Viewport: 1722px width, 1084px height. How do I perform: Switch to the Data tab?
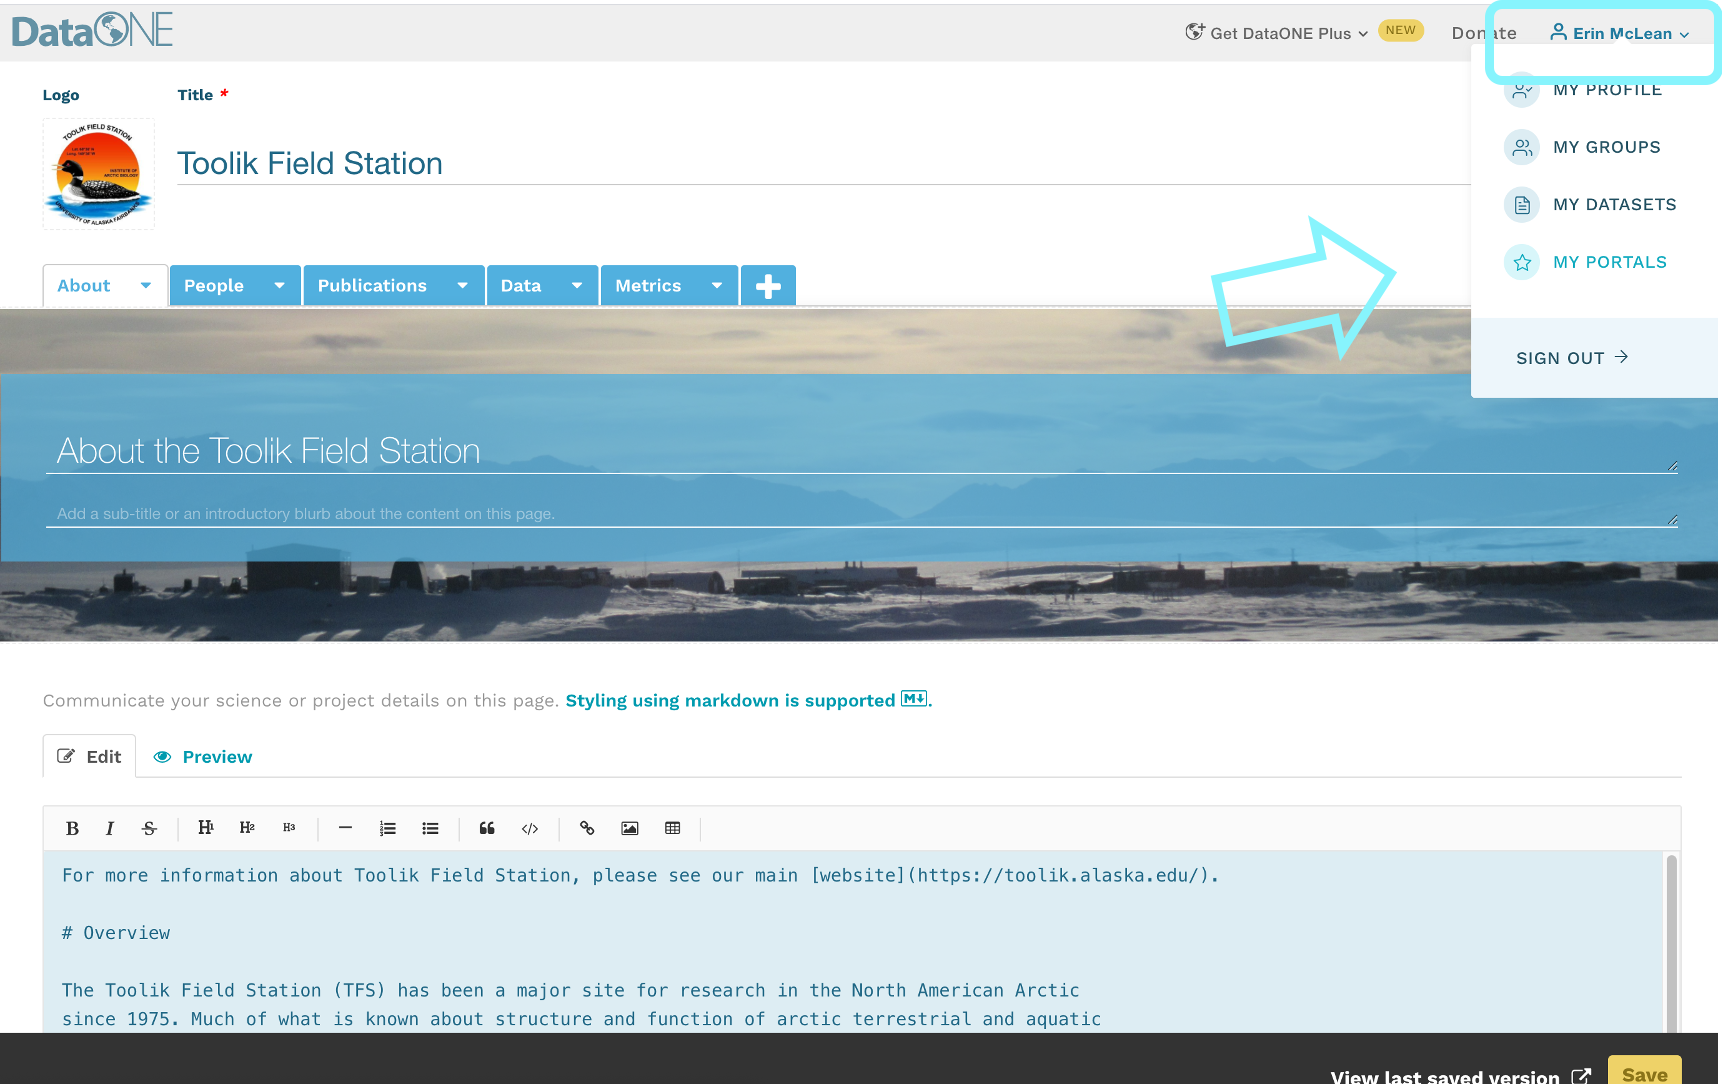(x=521, y=286)
